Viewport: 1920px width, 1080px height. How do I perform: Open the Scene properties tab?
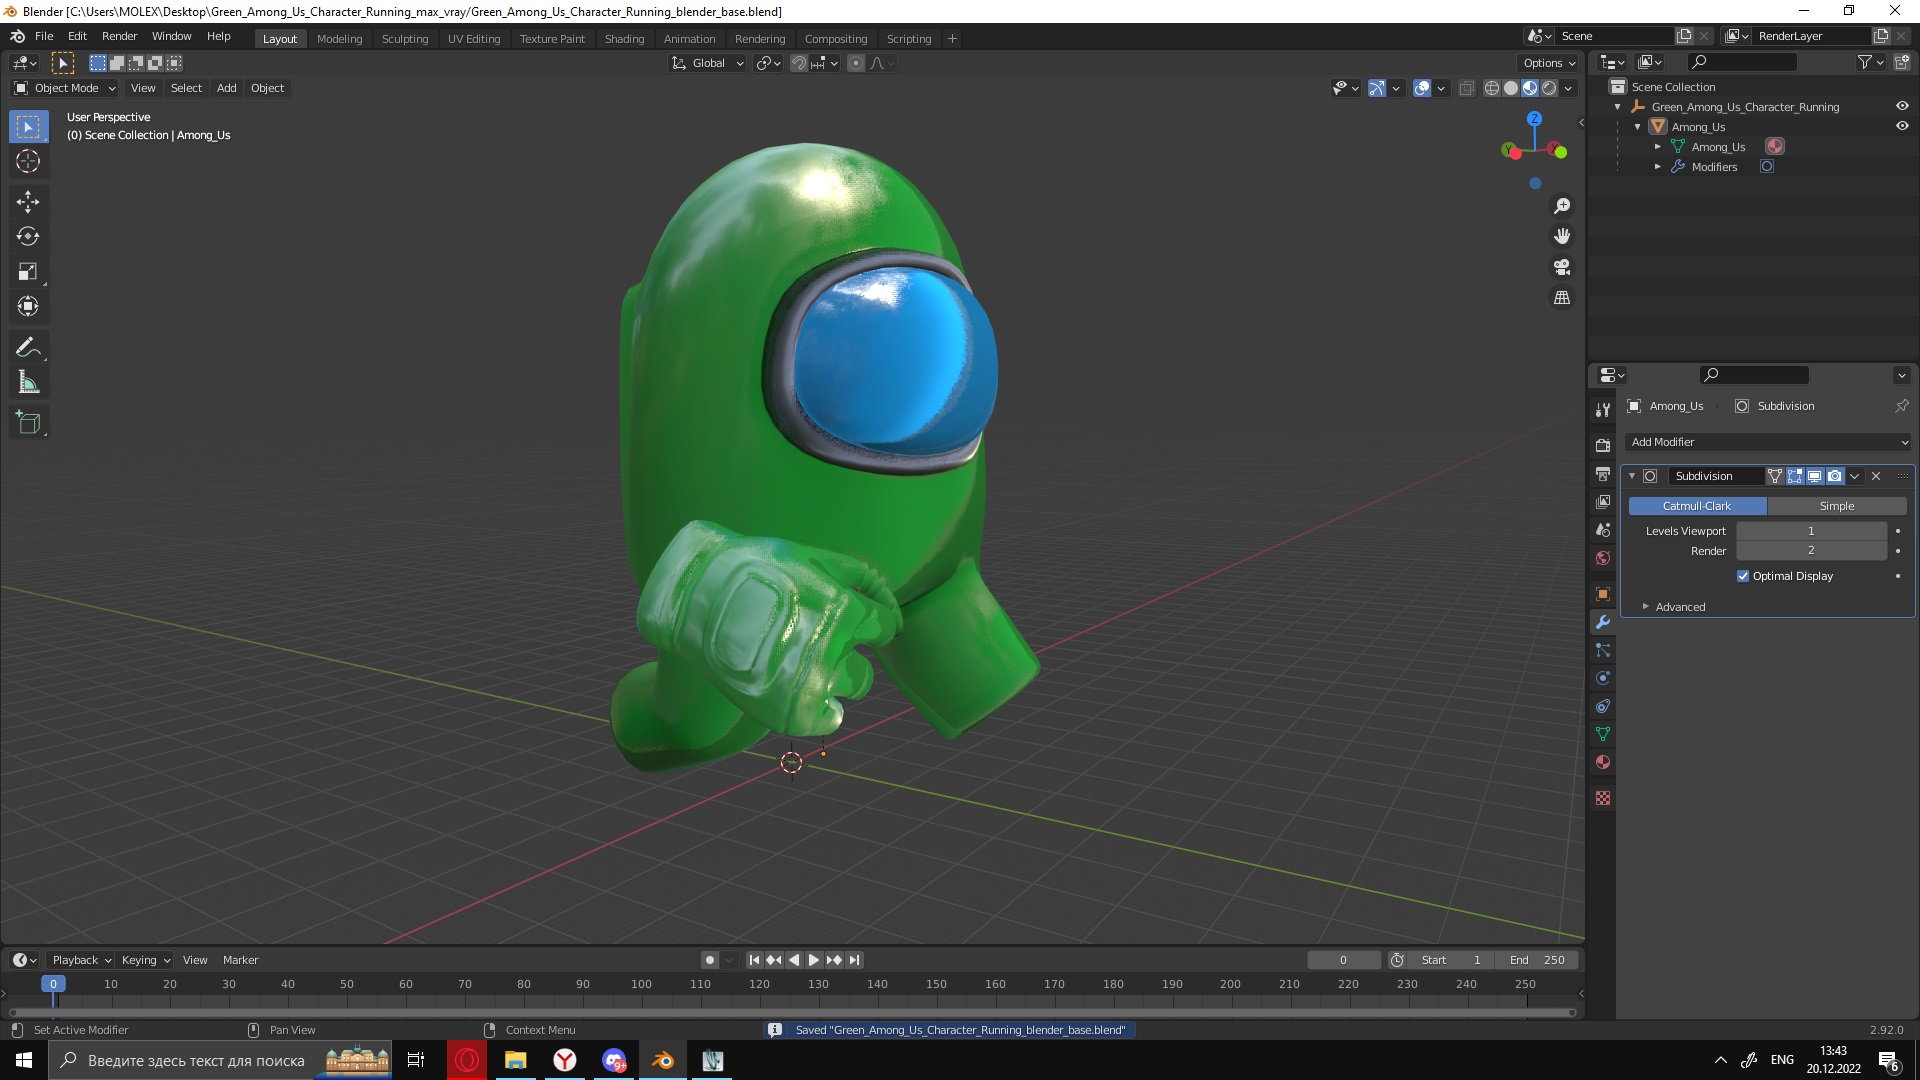(x=1603, y=529)
